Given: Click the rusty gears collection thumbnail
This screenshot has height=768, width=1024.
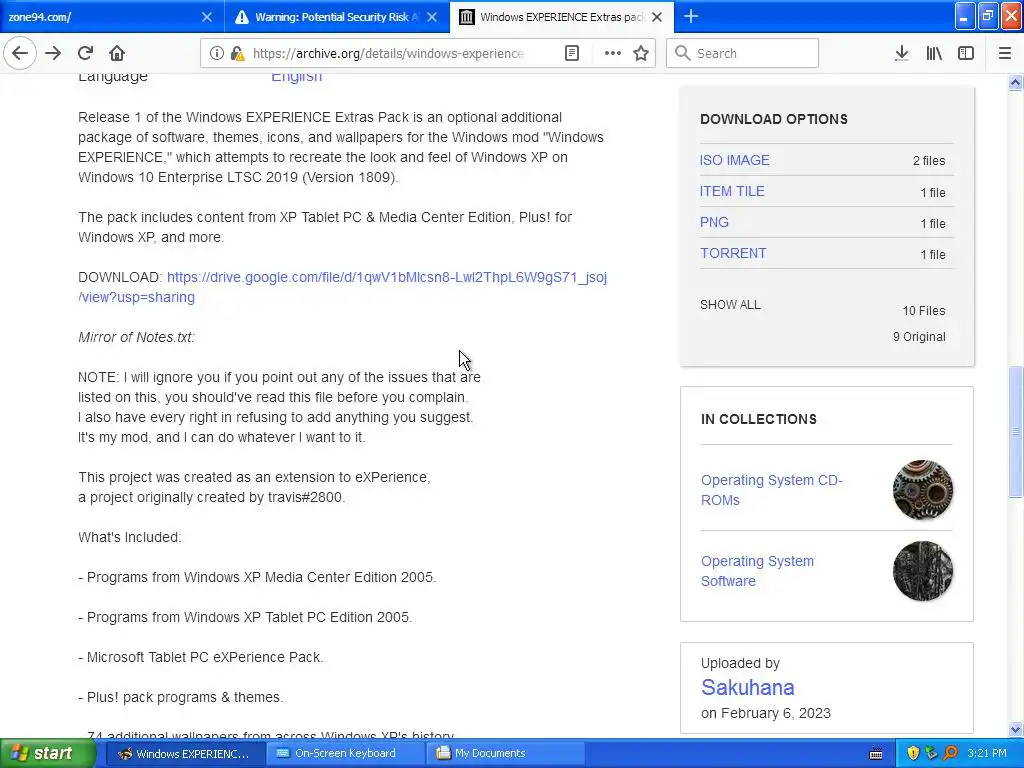Looking at the screenshot, I should (922, 490).
